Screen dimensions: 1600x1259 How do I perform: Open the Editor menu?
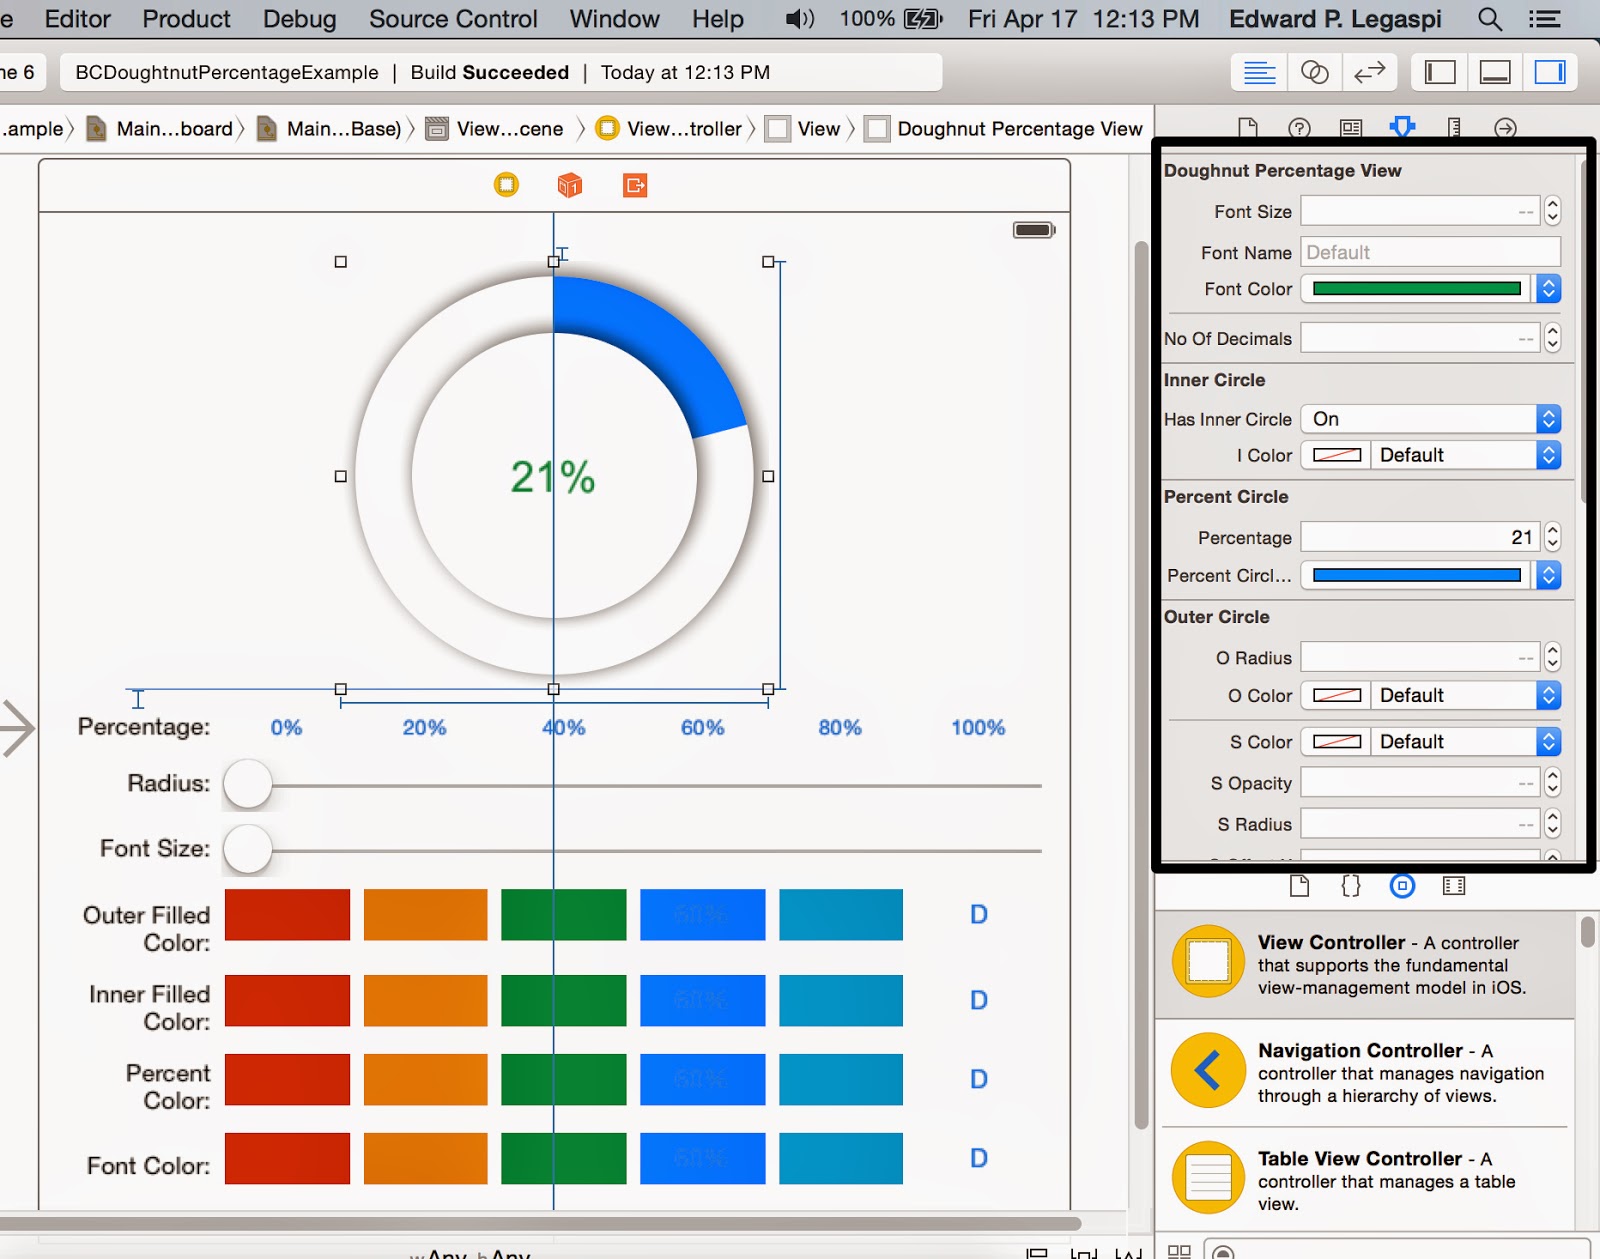pyautogui.click(x=77, y=19)
